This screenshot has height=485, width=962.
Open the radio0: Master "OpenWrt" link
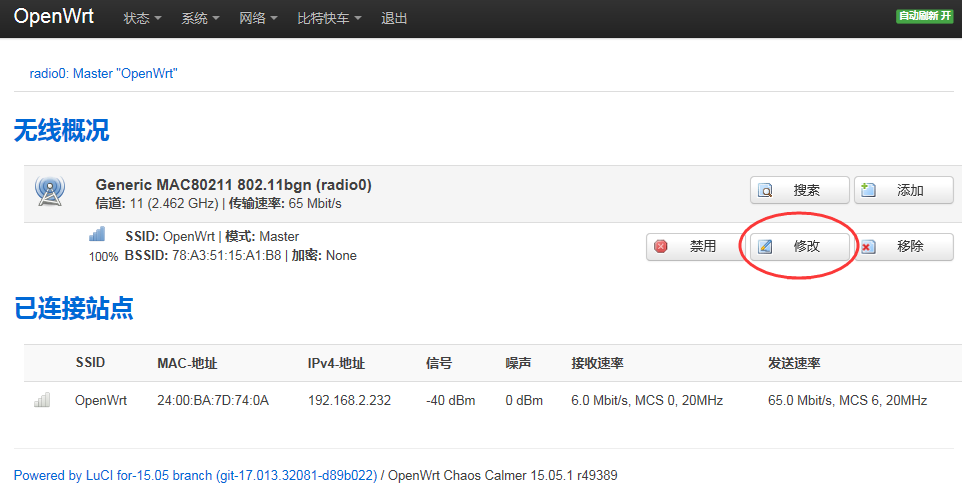pos(103,74)
